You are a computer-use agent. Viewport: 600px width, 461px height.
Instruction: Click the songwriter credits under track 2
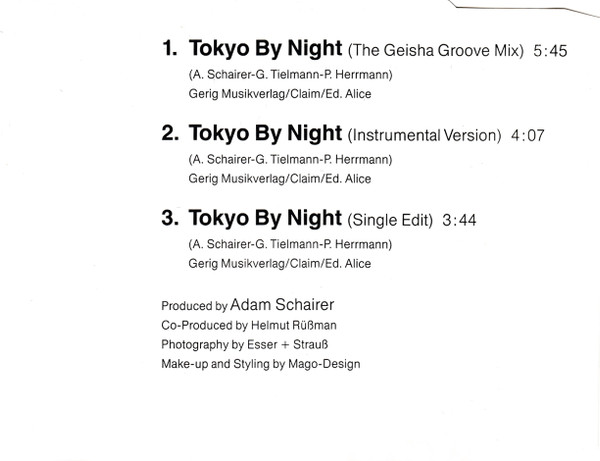[x=289, y=161]
